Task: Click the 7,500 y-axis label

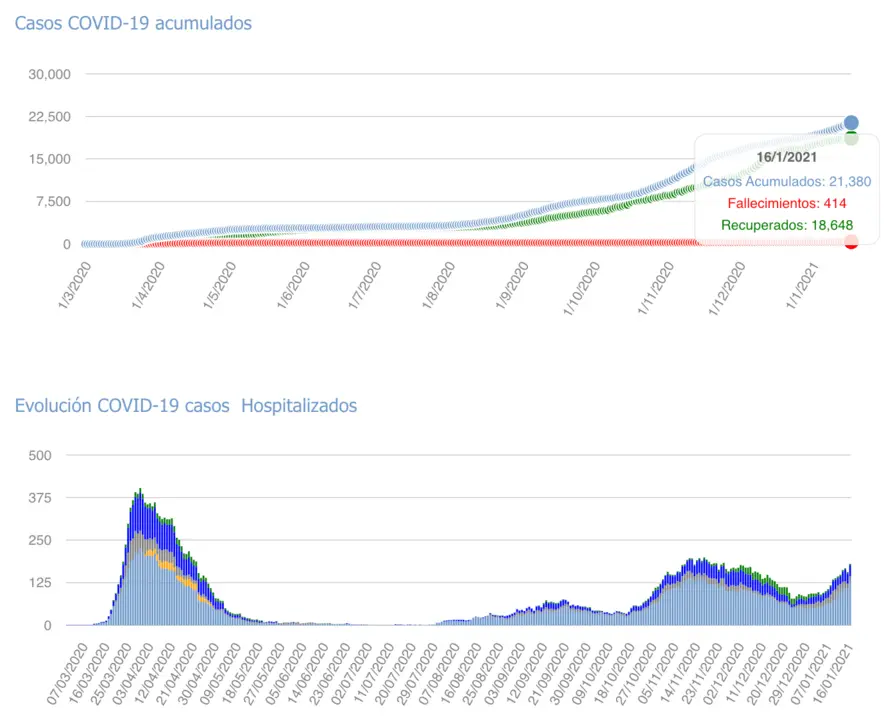Action: (53, 202)
